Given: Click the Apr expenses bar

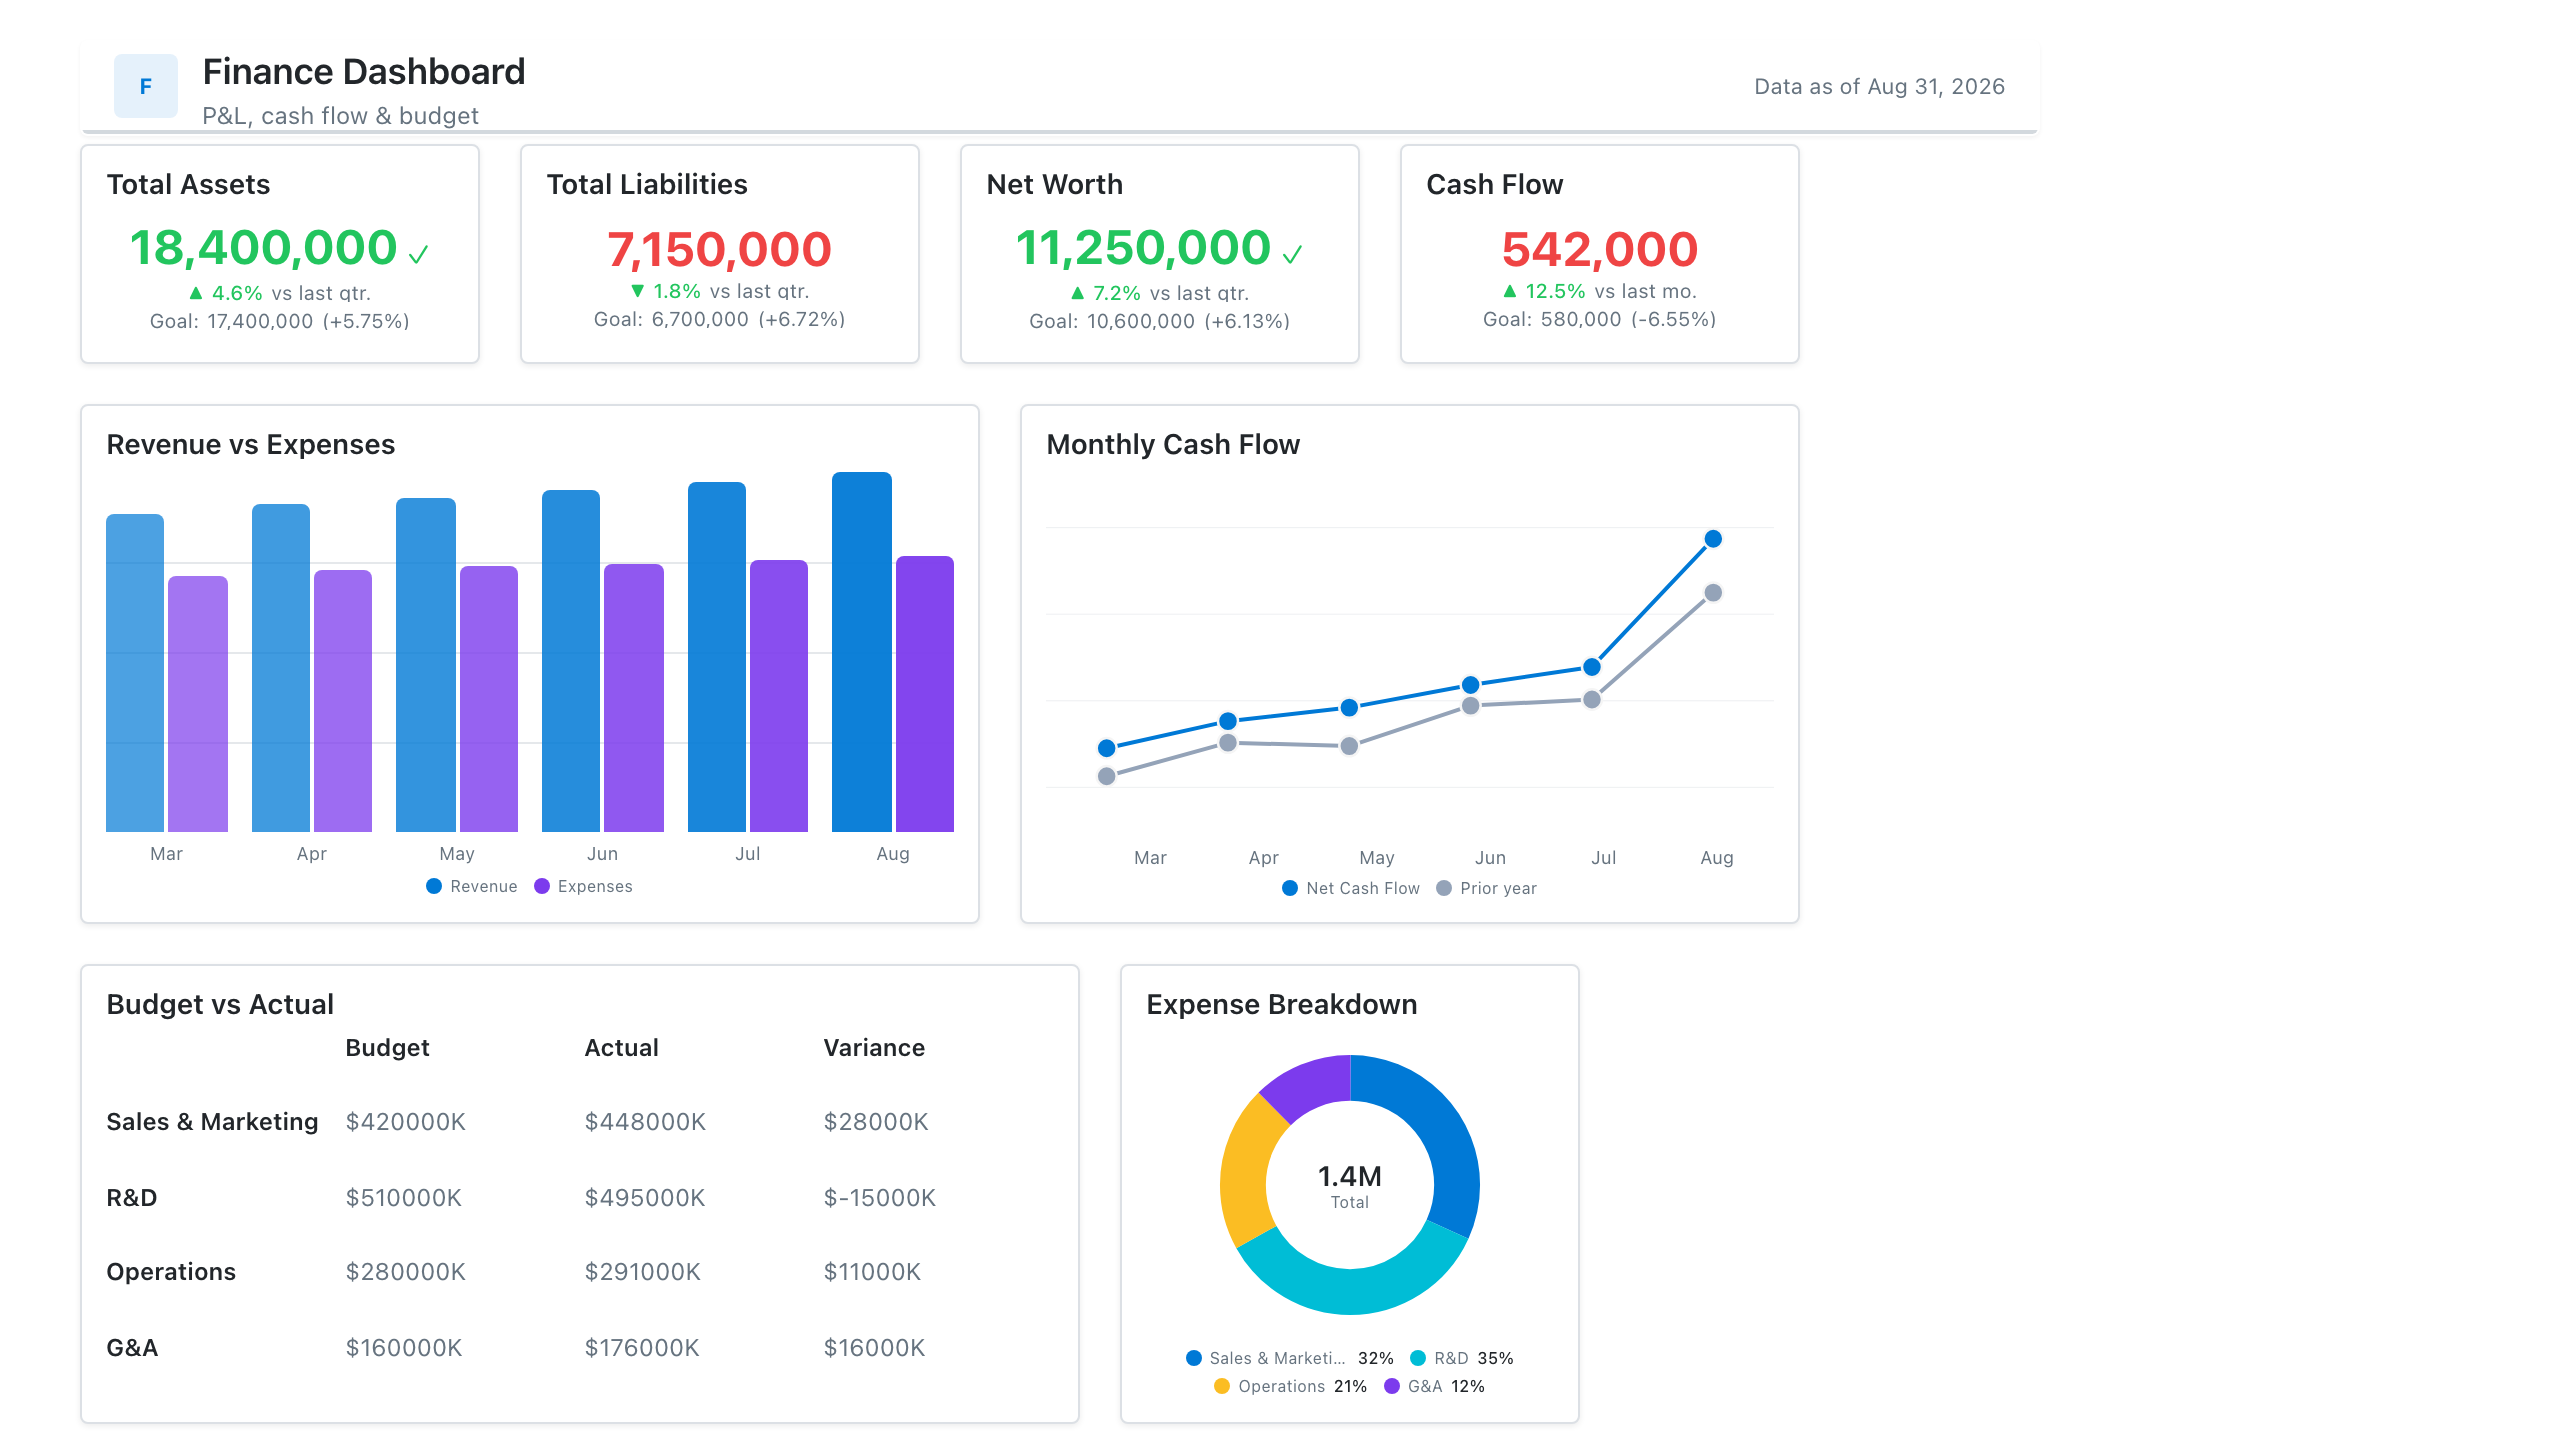Looking at the screenshot, I should pos(343,701).
